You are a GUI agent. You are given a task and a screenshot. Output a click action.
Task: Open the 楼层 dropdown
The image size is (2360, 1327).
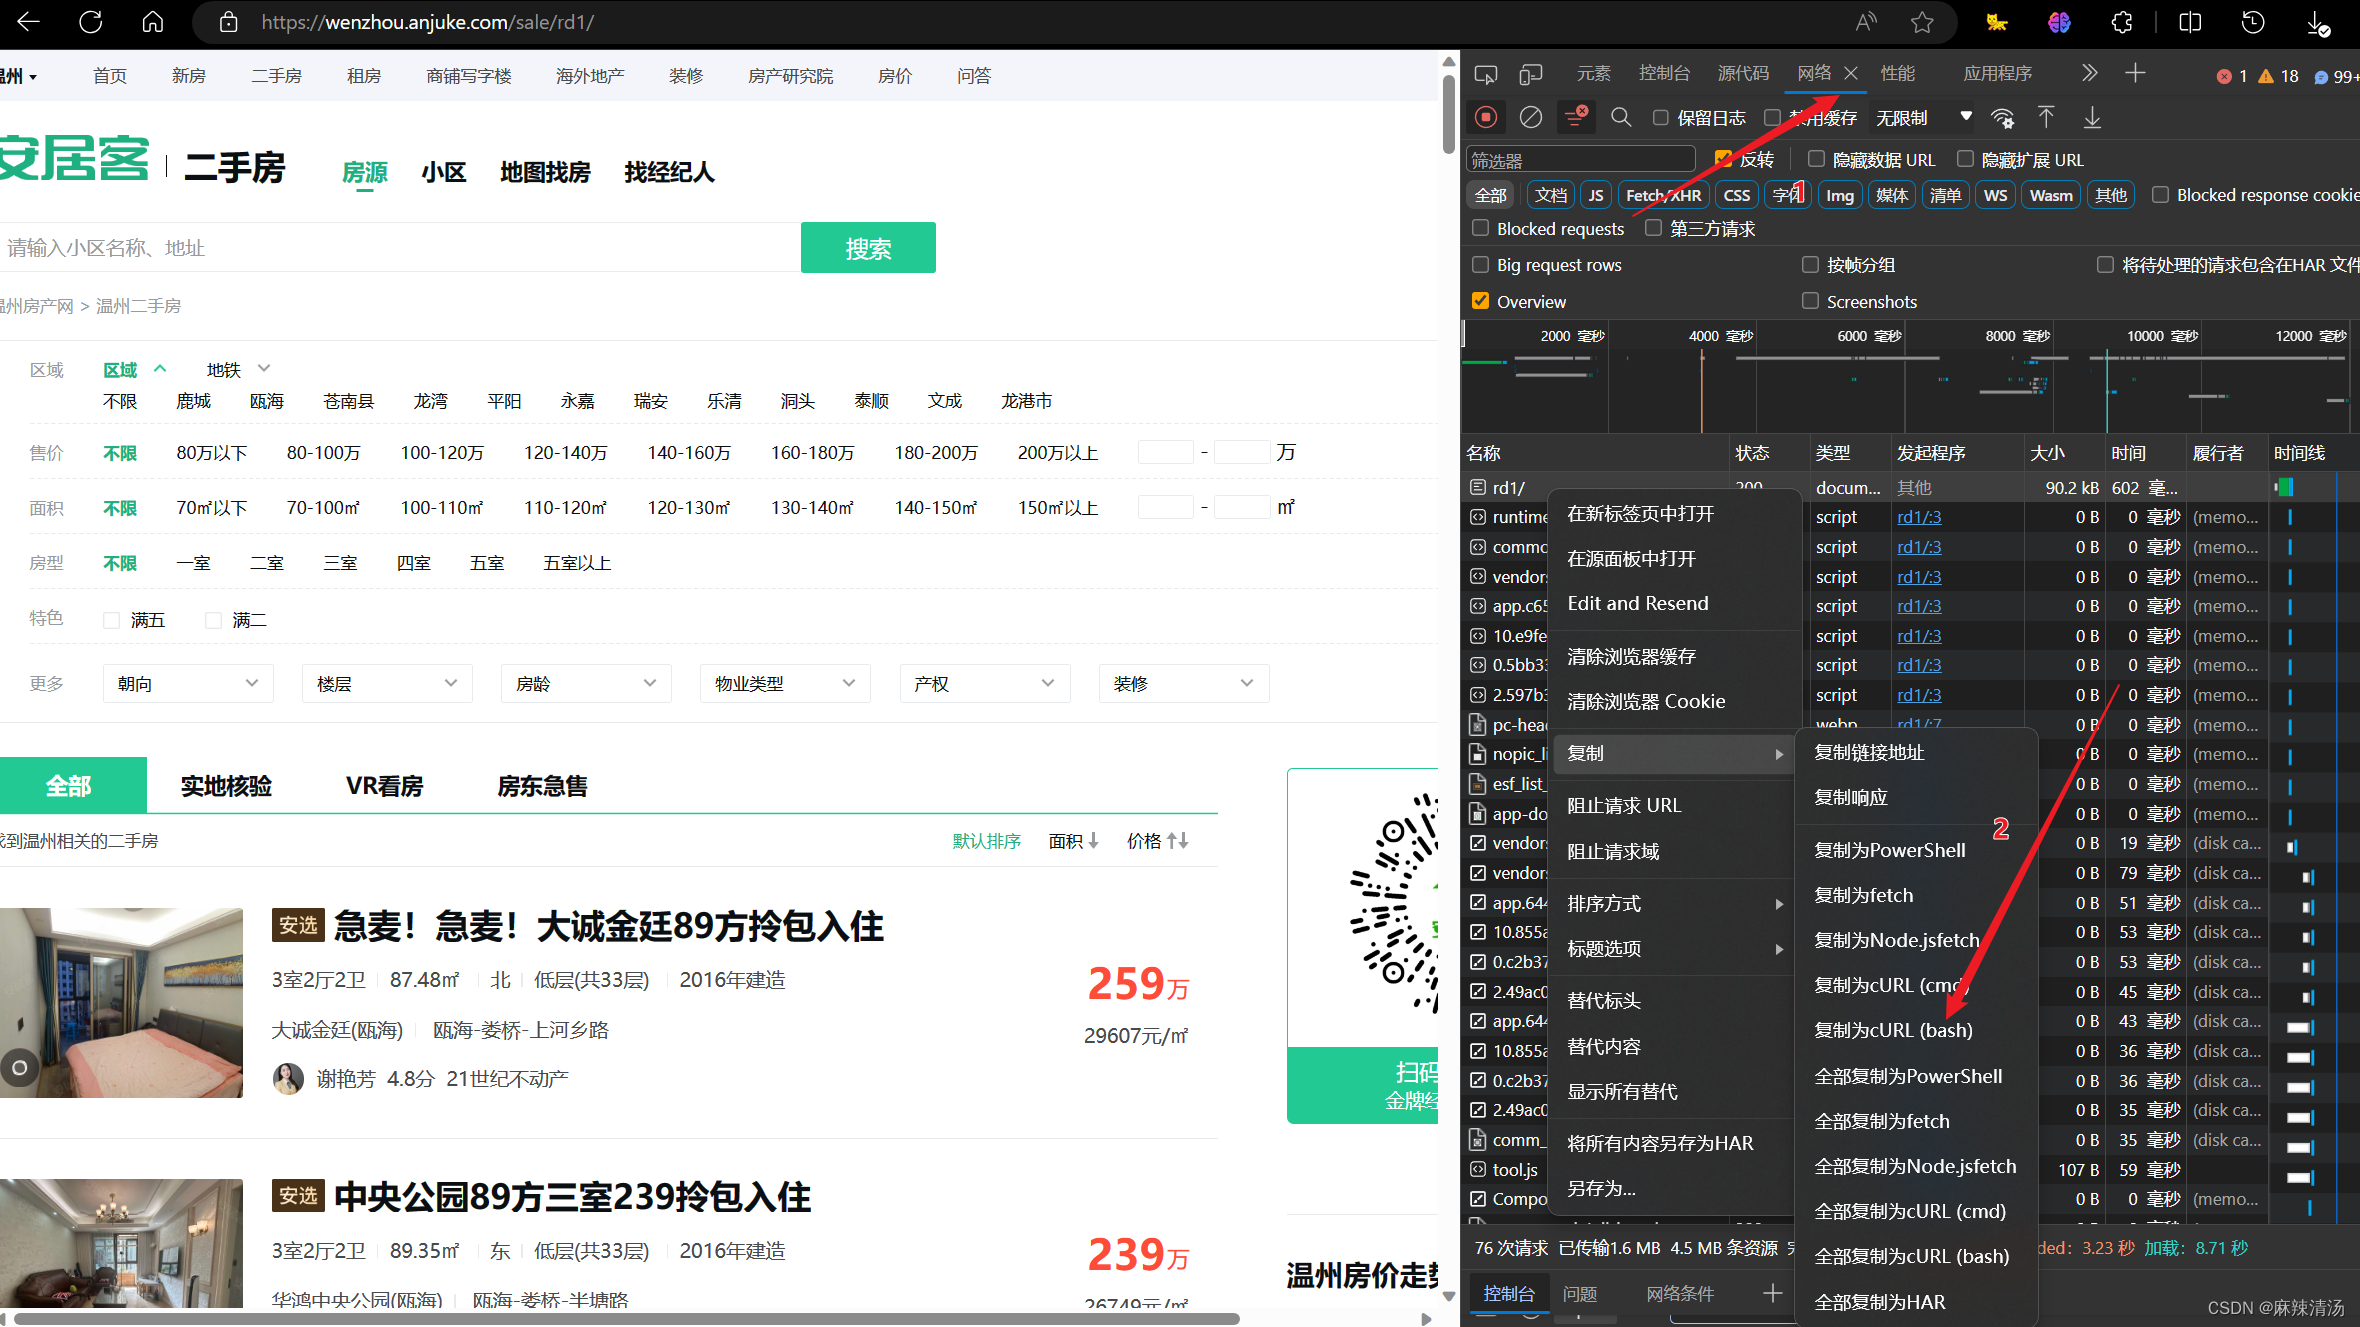click(387, 683)
